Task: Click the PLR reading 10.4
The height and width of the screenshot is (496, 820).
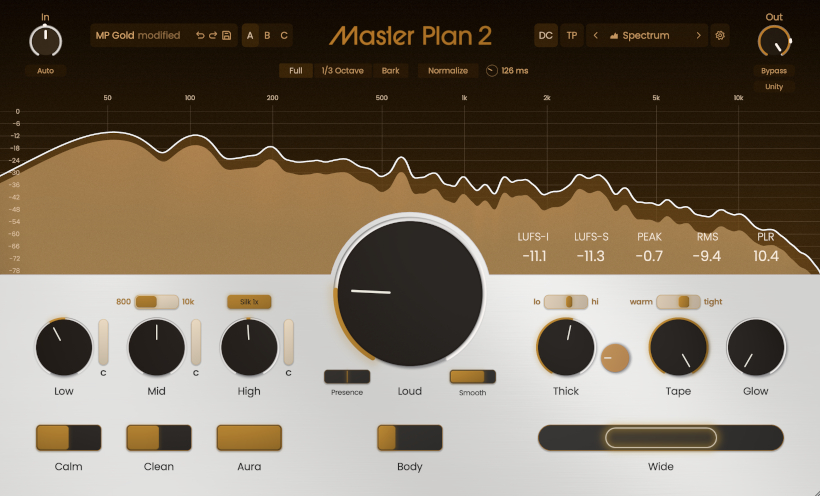Action: pyautogui.click(x=766, y=256)
